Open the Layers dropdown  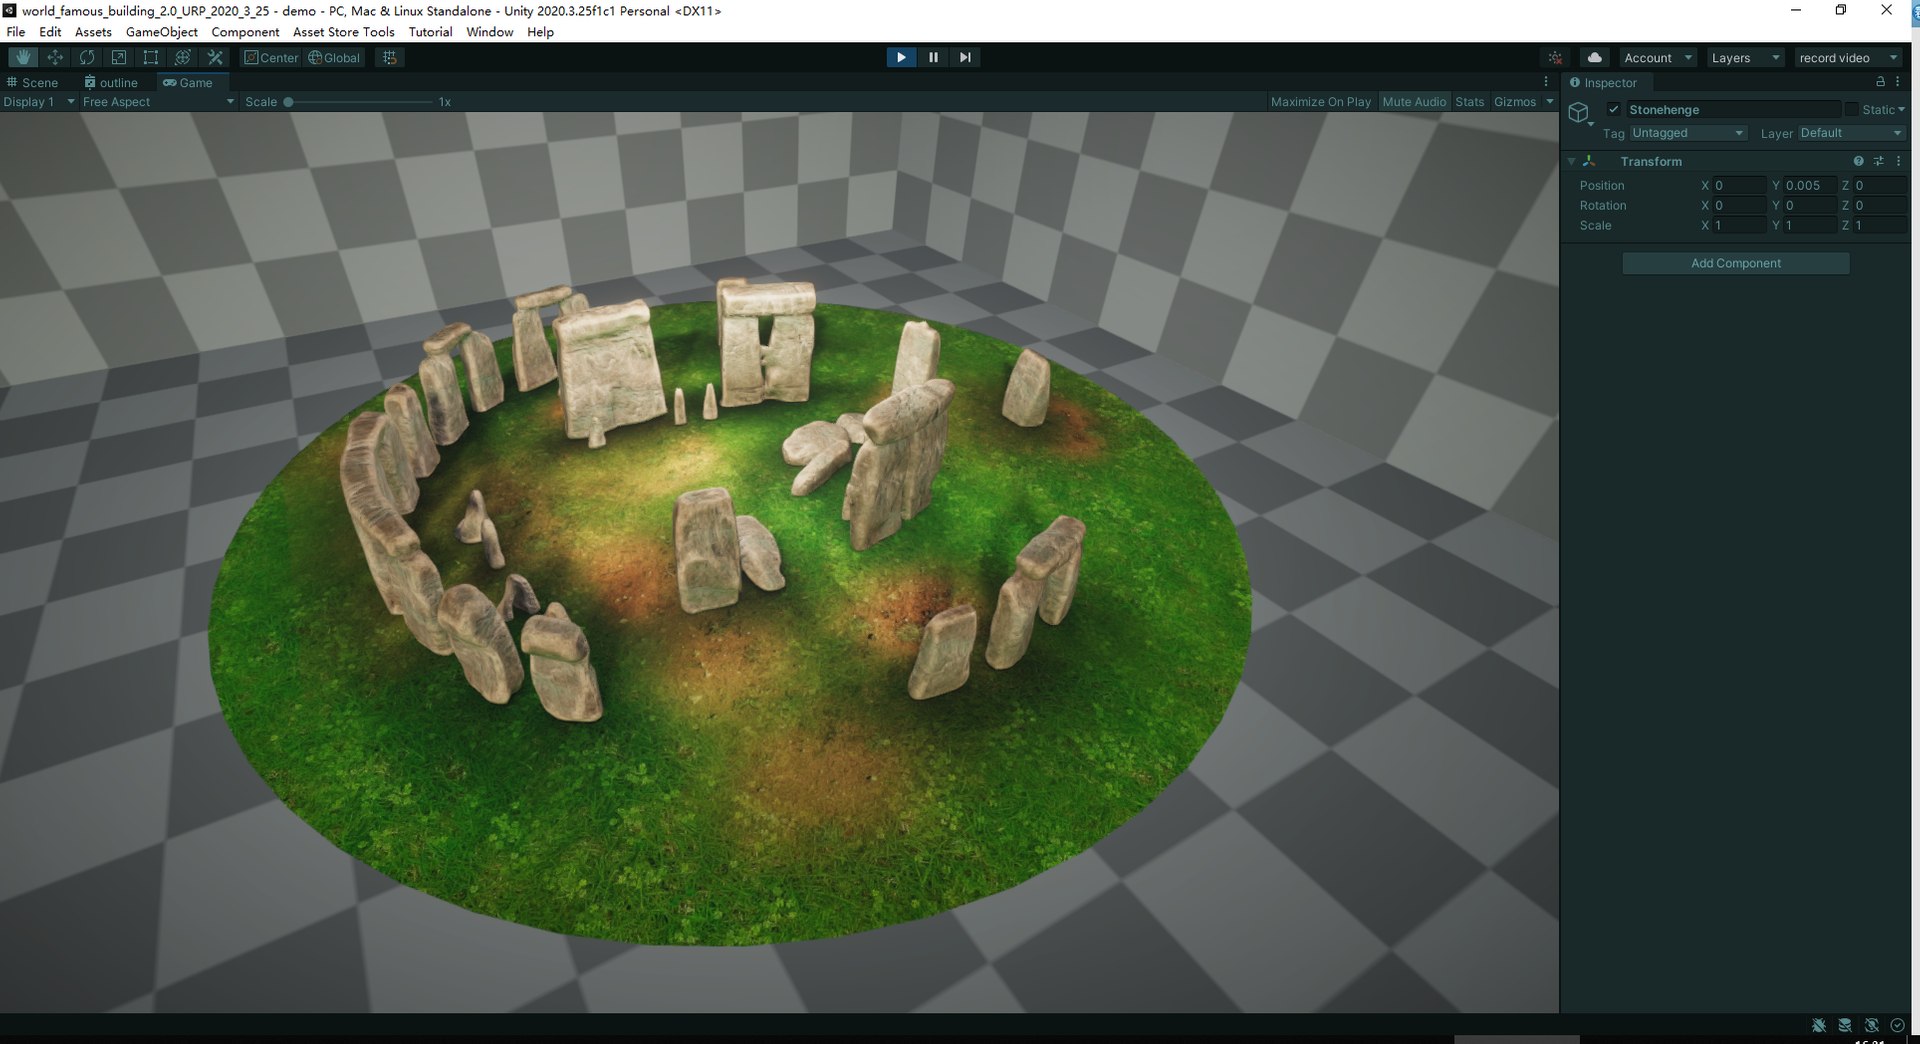coord(1745,57)
